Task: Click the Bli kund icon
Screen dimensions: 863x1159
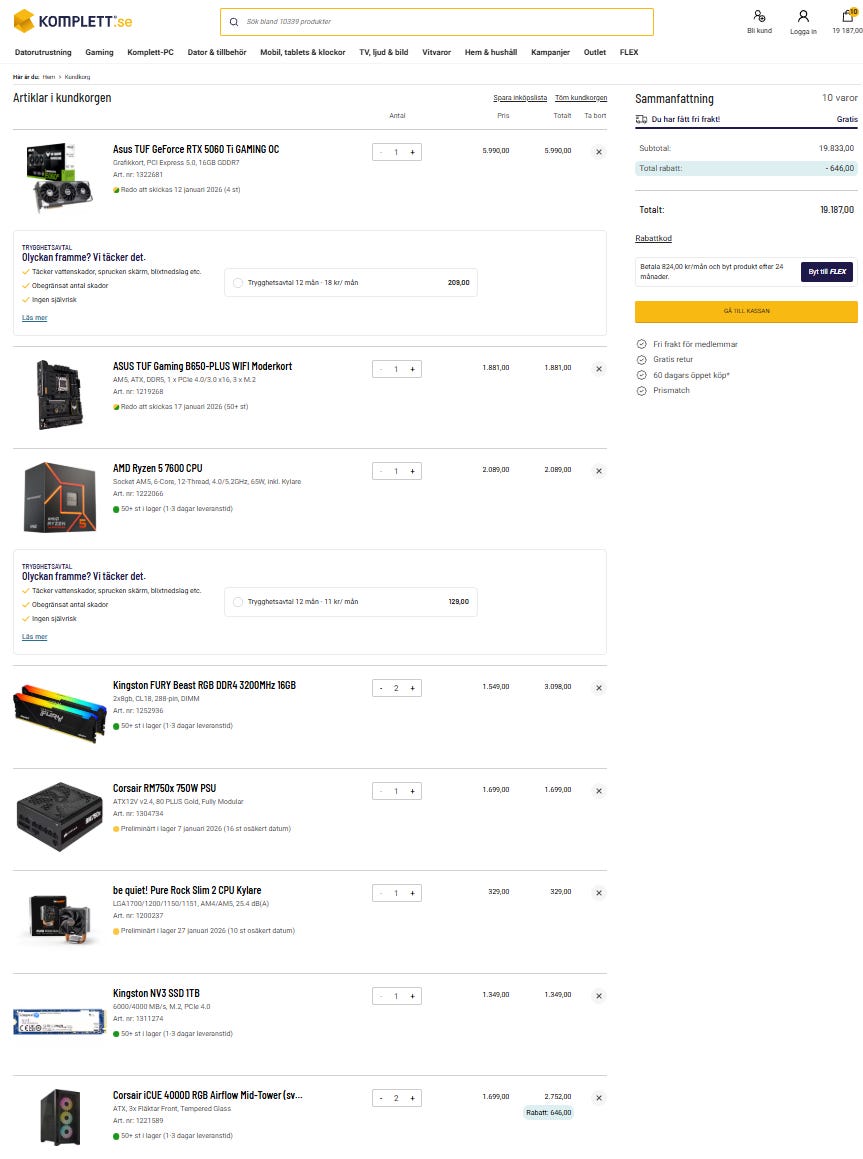Action: pyautogui.click(x=759, y=16)
